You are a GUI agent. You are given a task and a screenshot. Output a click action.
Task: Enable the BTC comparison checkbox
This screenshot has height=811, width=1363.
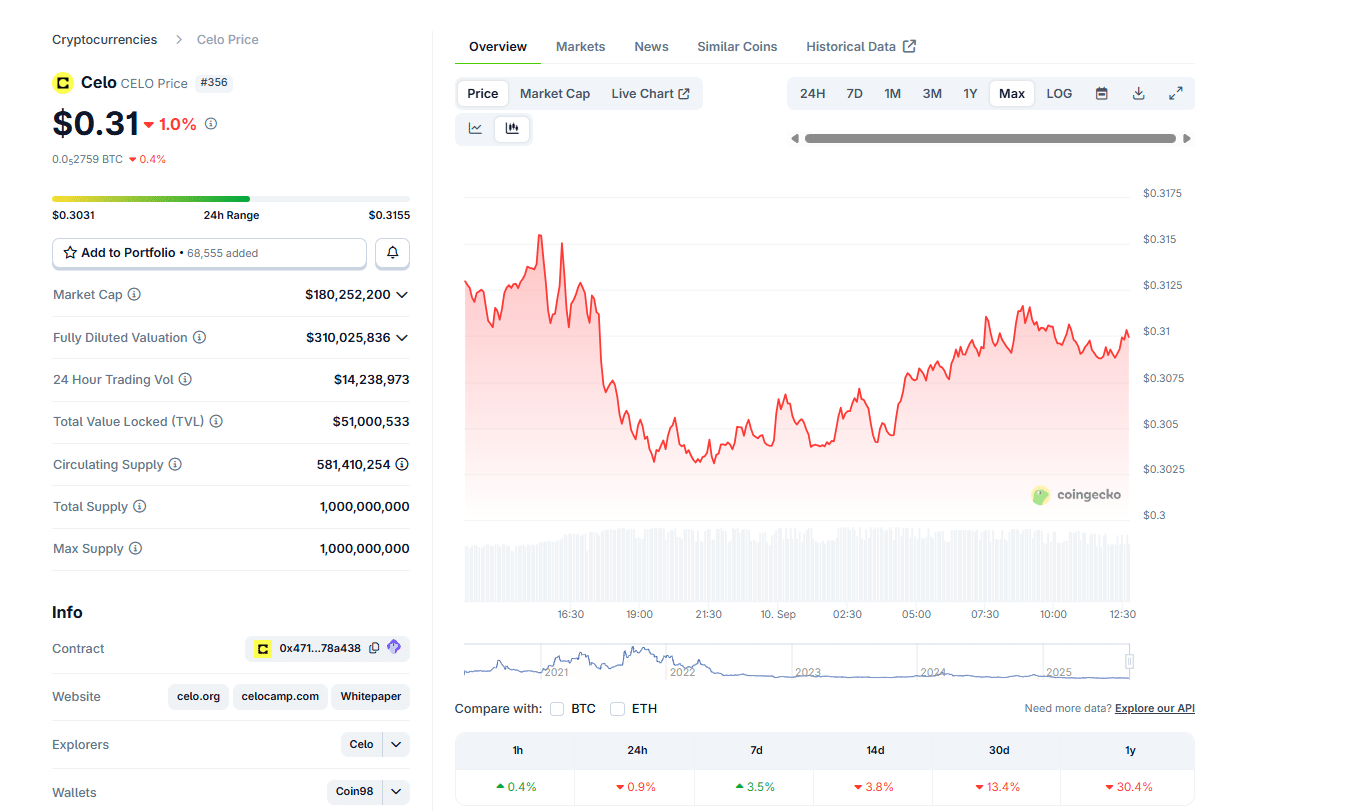pos(556,708)
